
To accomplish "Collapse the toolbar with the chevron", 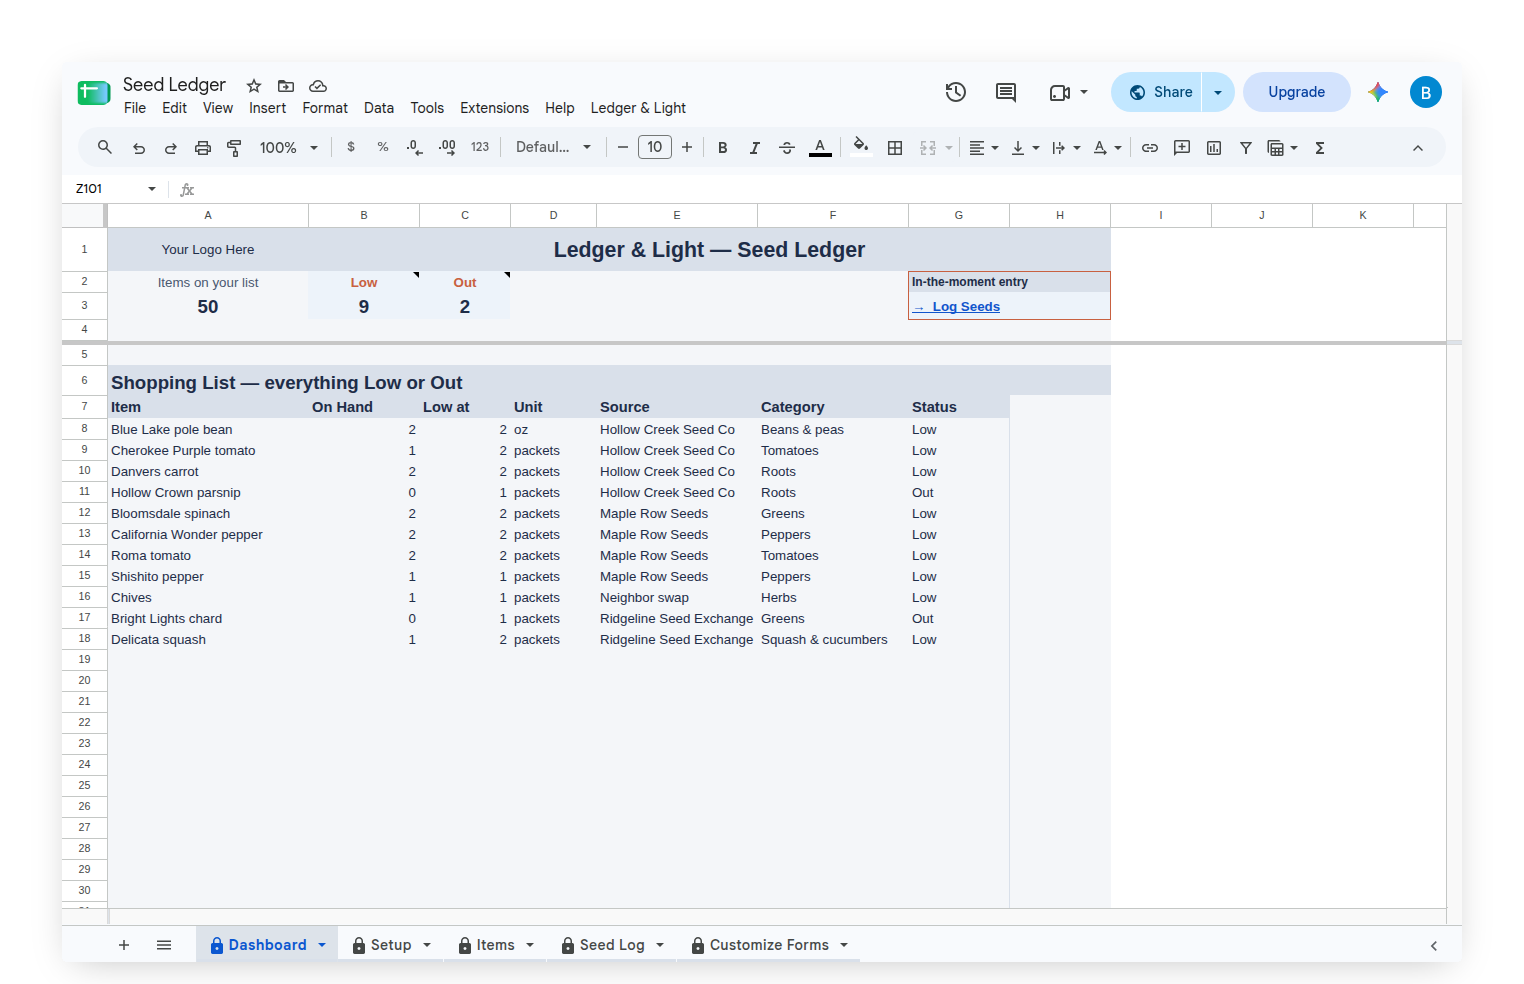I will [x=1418, y=148].
